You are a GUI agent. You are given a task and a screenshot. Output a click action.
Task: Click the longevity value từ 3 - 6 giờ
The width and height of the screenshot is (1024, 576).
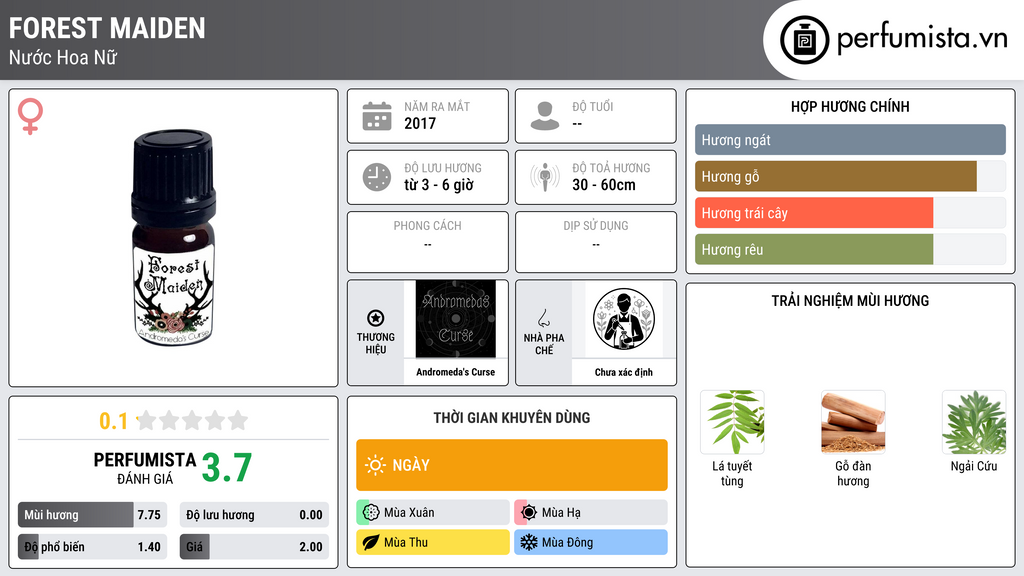pyautogui.click(x=439, y=185)
